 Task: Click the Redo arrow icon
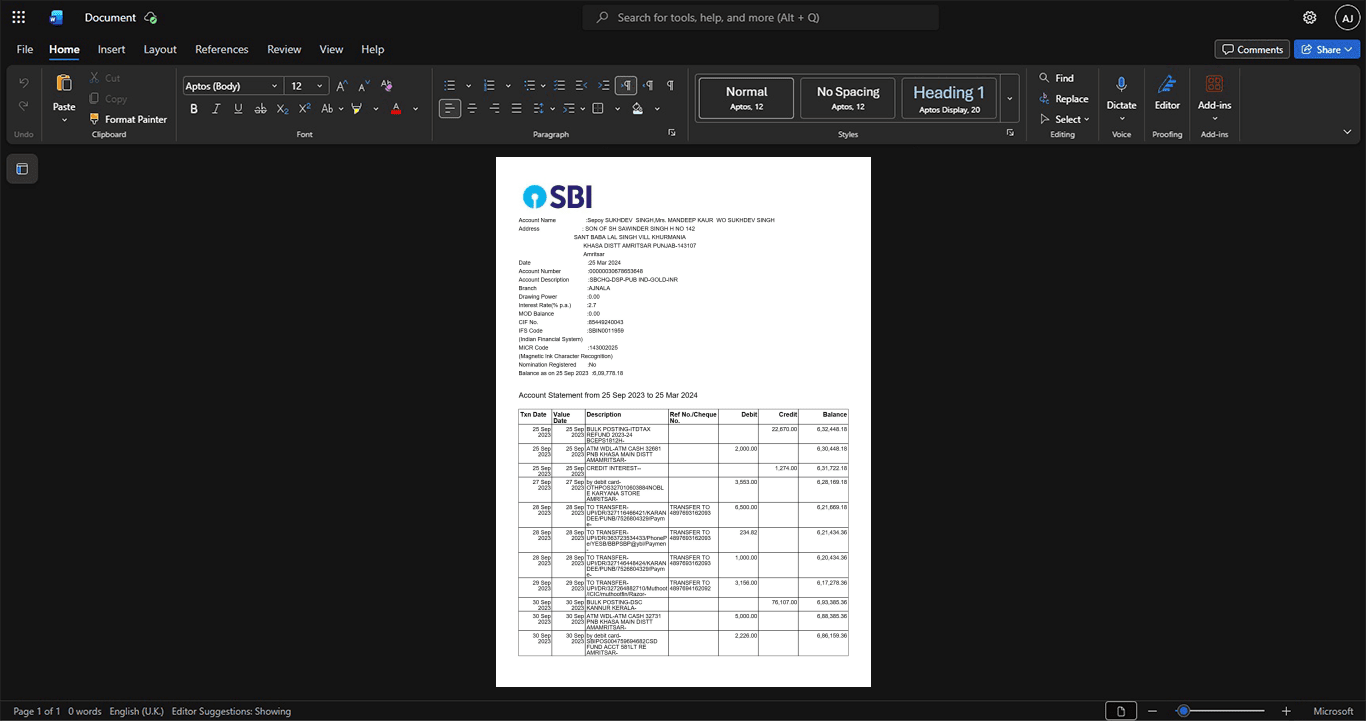(x=24, y=106)
